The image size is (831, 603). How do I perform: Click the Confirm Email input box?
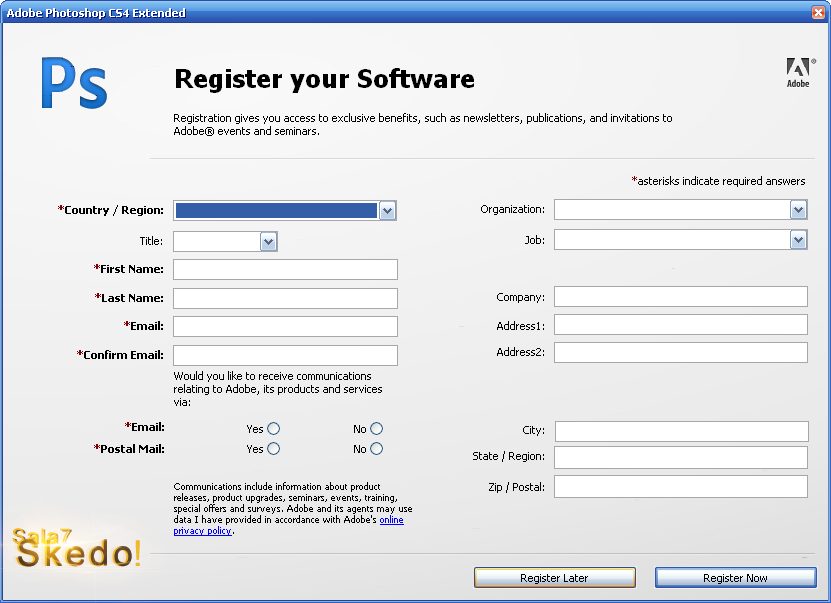tap(285, 355)
